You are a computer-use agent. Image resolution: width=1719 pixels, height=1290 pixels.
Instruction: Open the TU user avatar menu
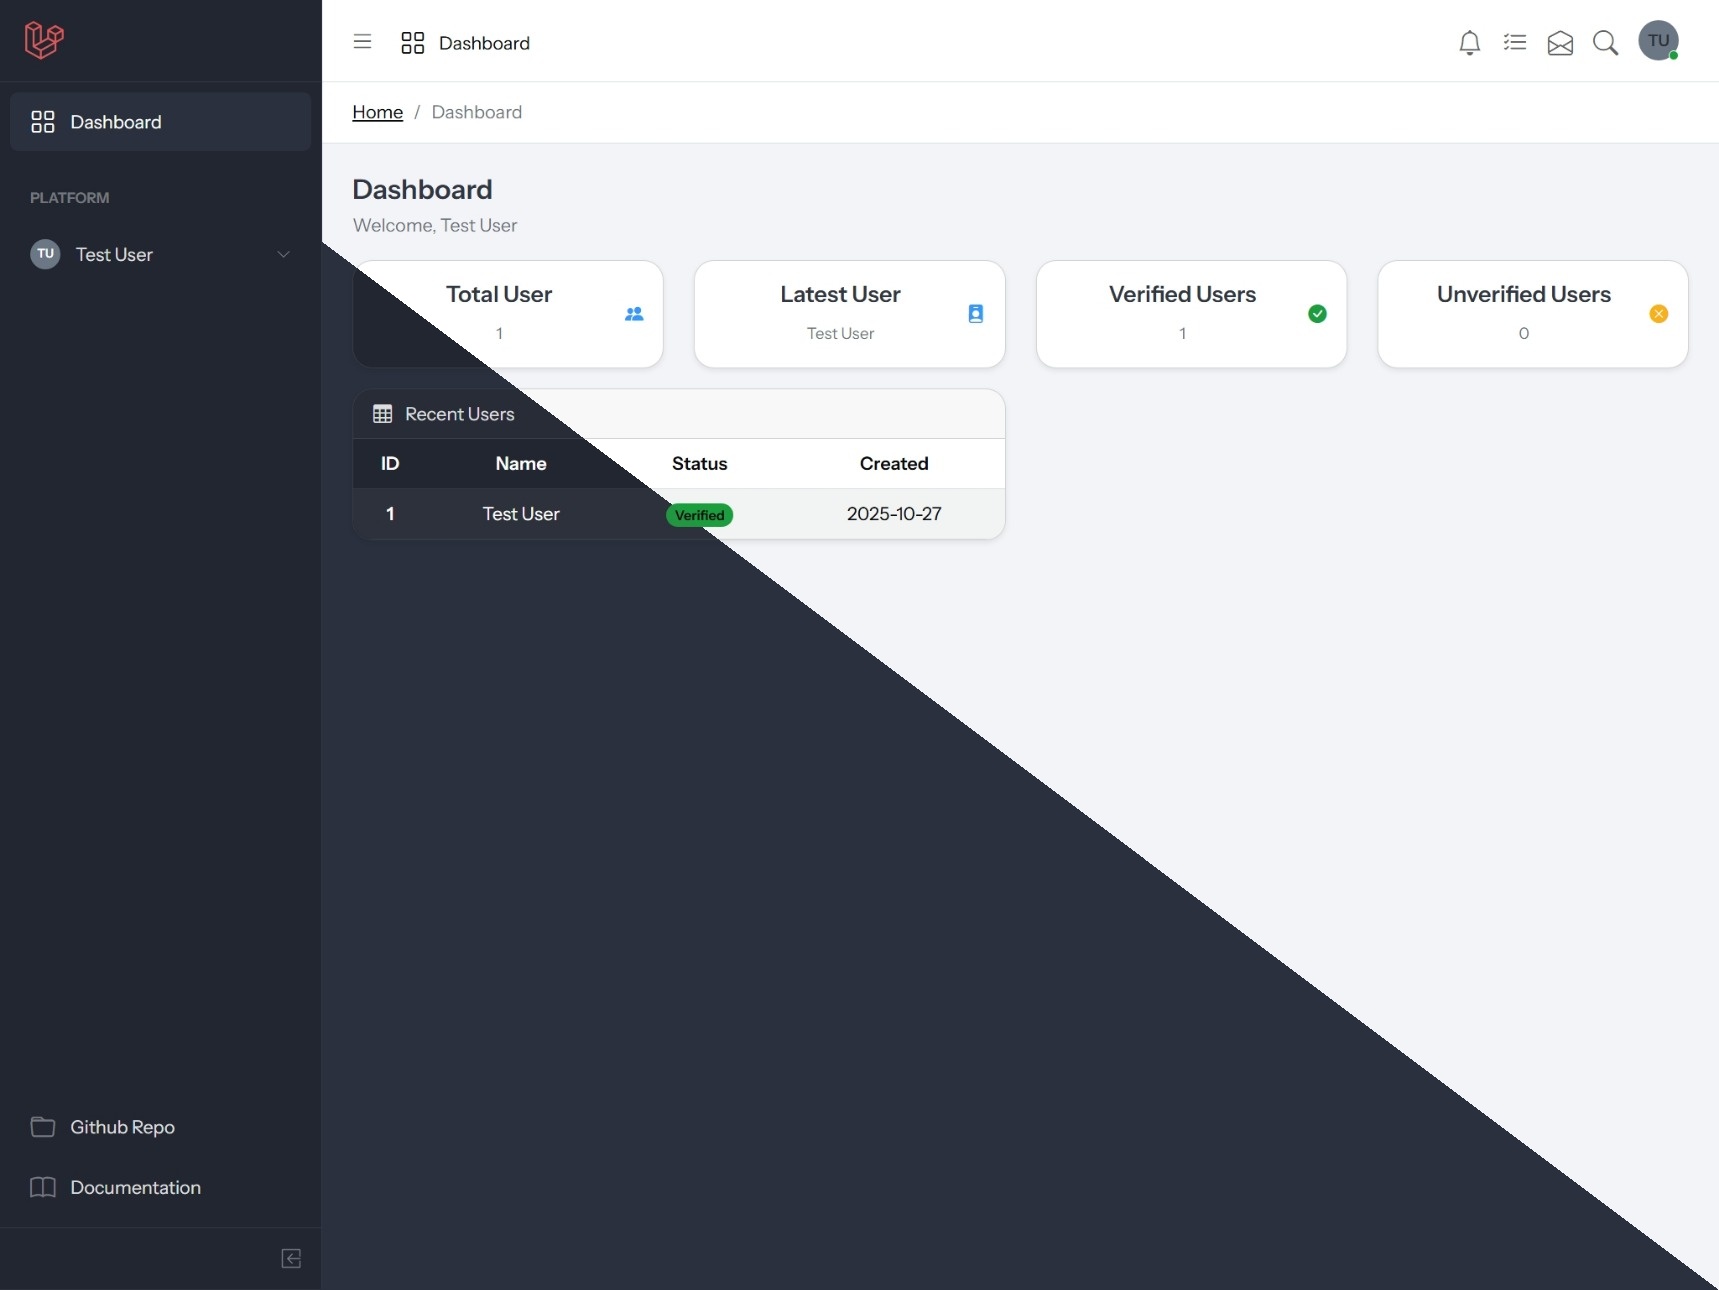[x=1658, y=41]
